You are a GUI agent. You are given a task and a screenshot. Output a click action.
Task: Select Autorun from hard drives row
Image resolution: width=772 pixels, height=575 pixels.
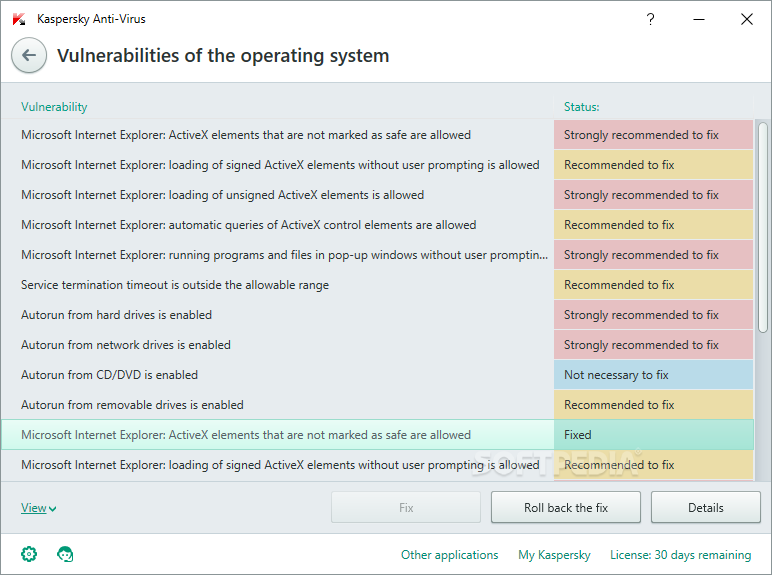[377, 315]
